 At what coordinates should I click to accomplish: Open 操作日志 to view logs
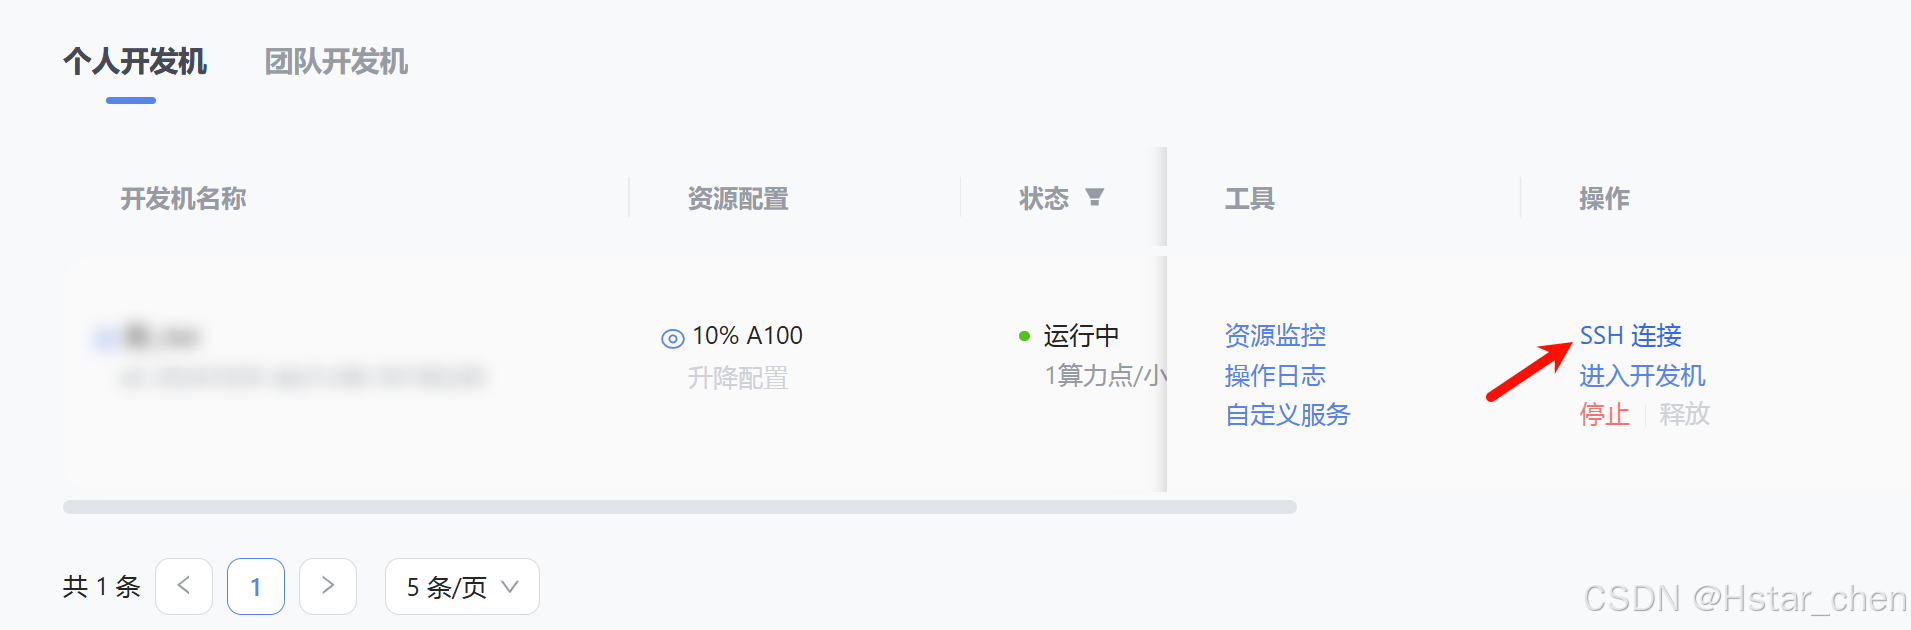[x=1275, y=375]
